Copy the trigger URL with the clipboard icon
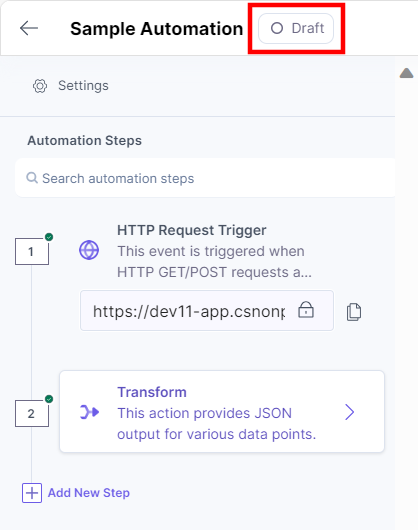This screenshot has width=418, height=530. [x=354, y=312]
